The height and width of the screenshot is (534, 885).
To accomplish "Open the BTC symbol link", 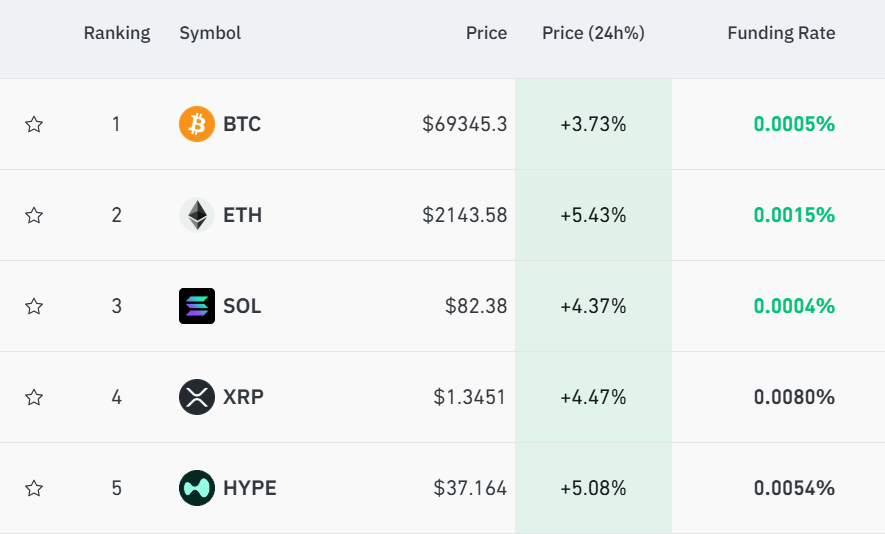I will [x=242, y=125].
